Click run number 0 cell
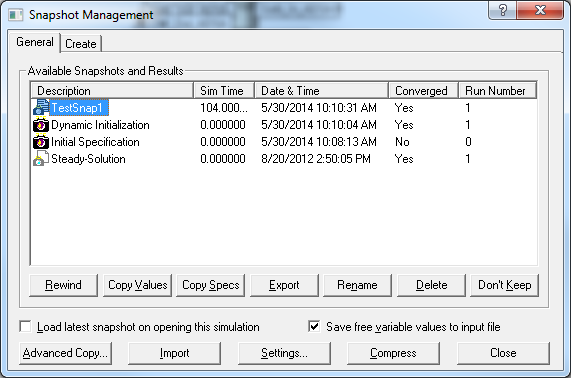 468,142
